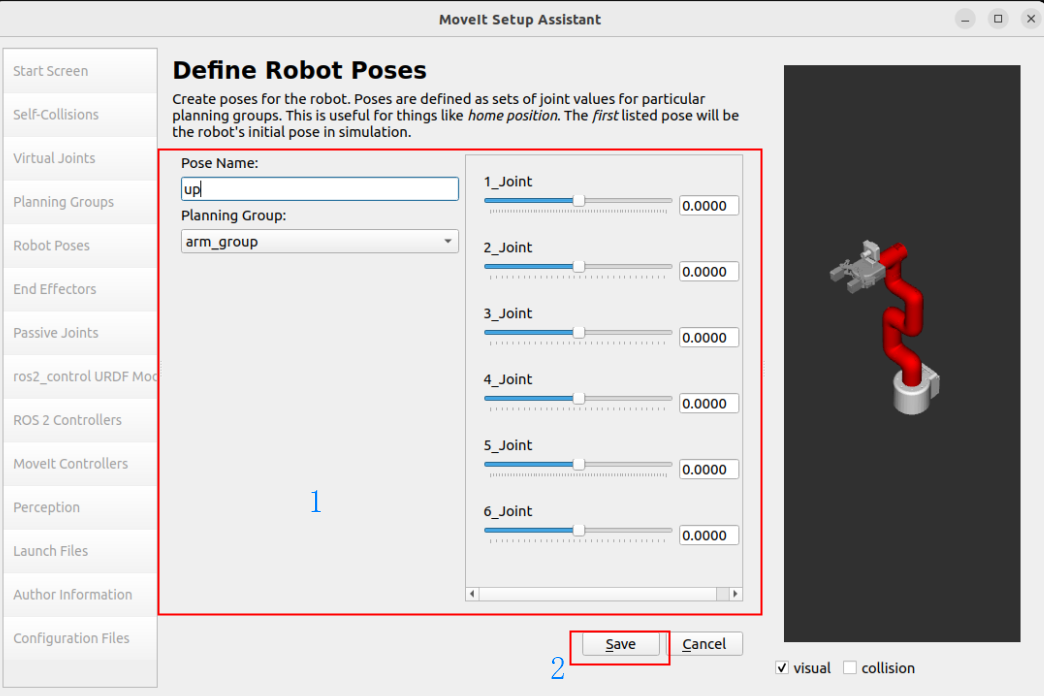Switch to Robot Poses in the sidebar
Screen dimensions: 1044x696
coord(80,246)
